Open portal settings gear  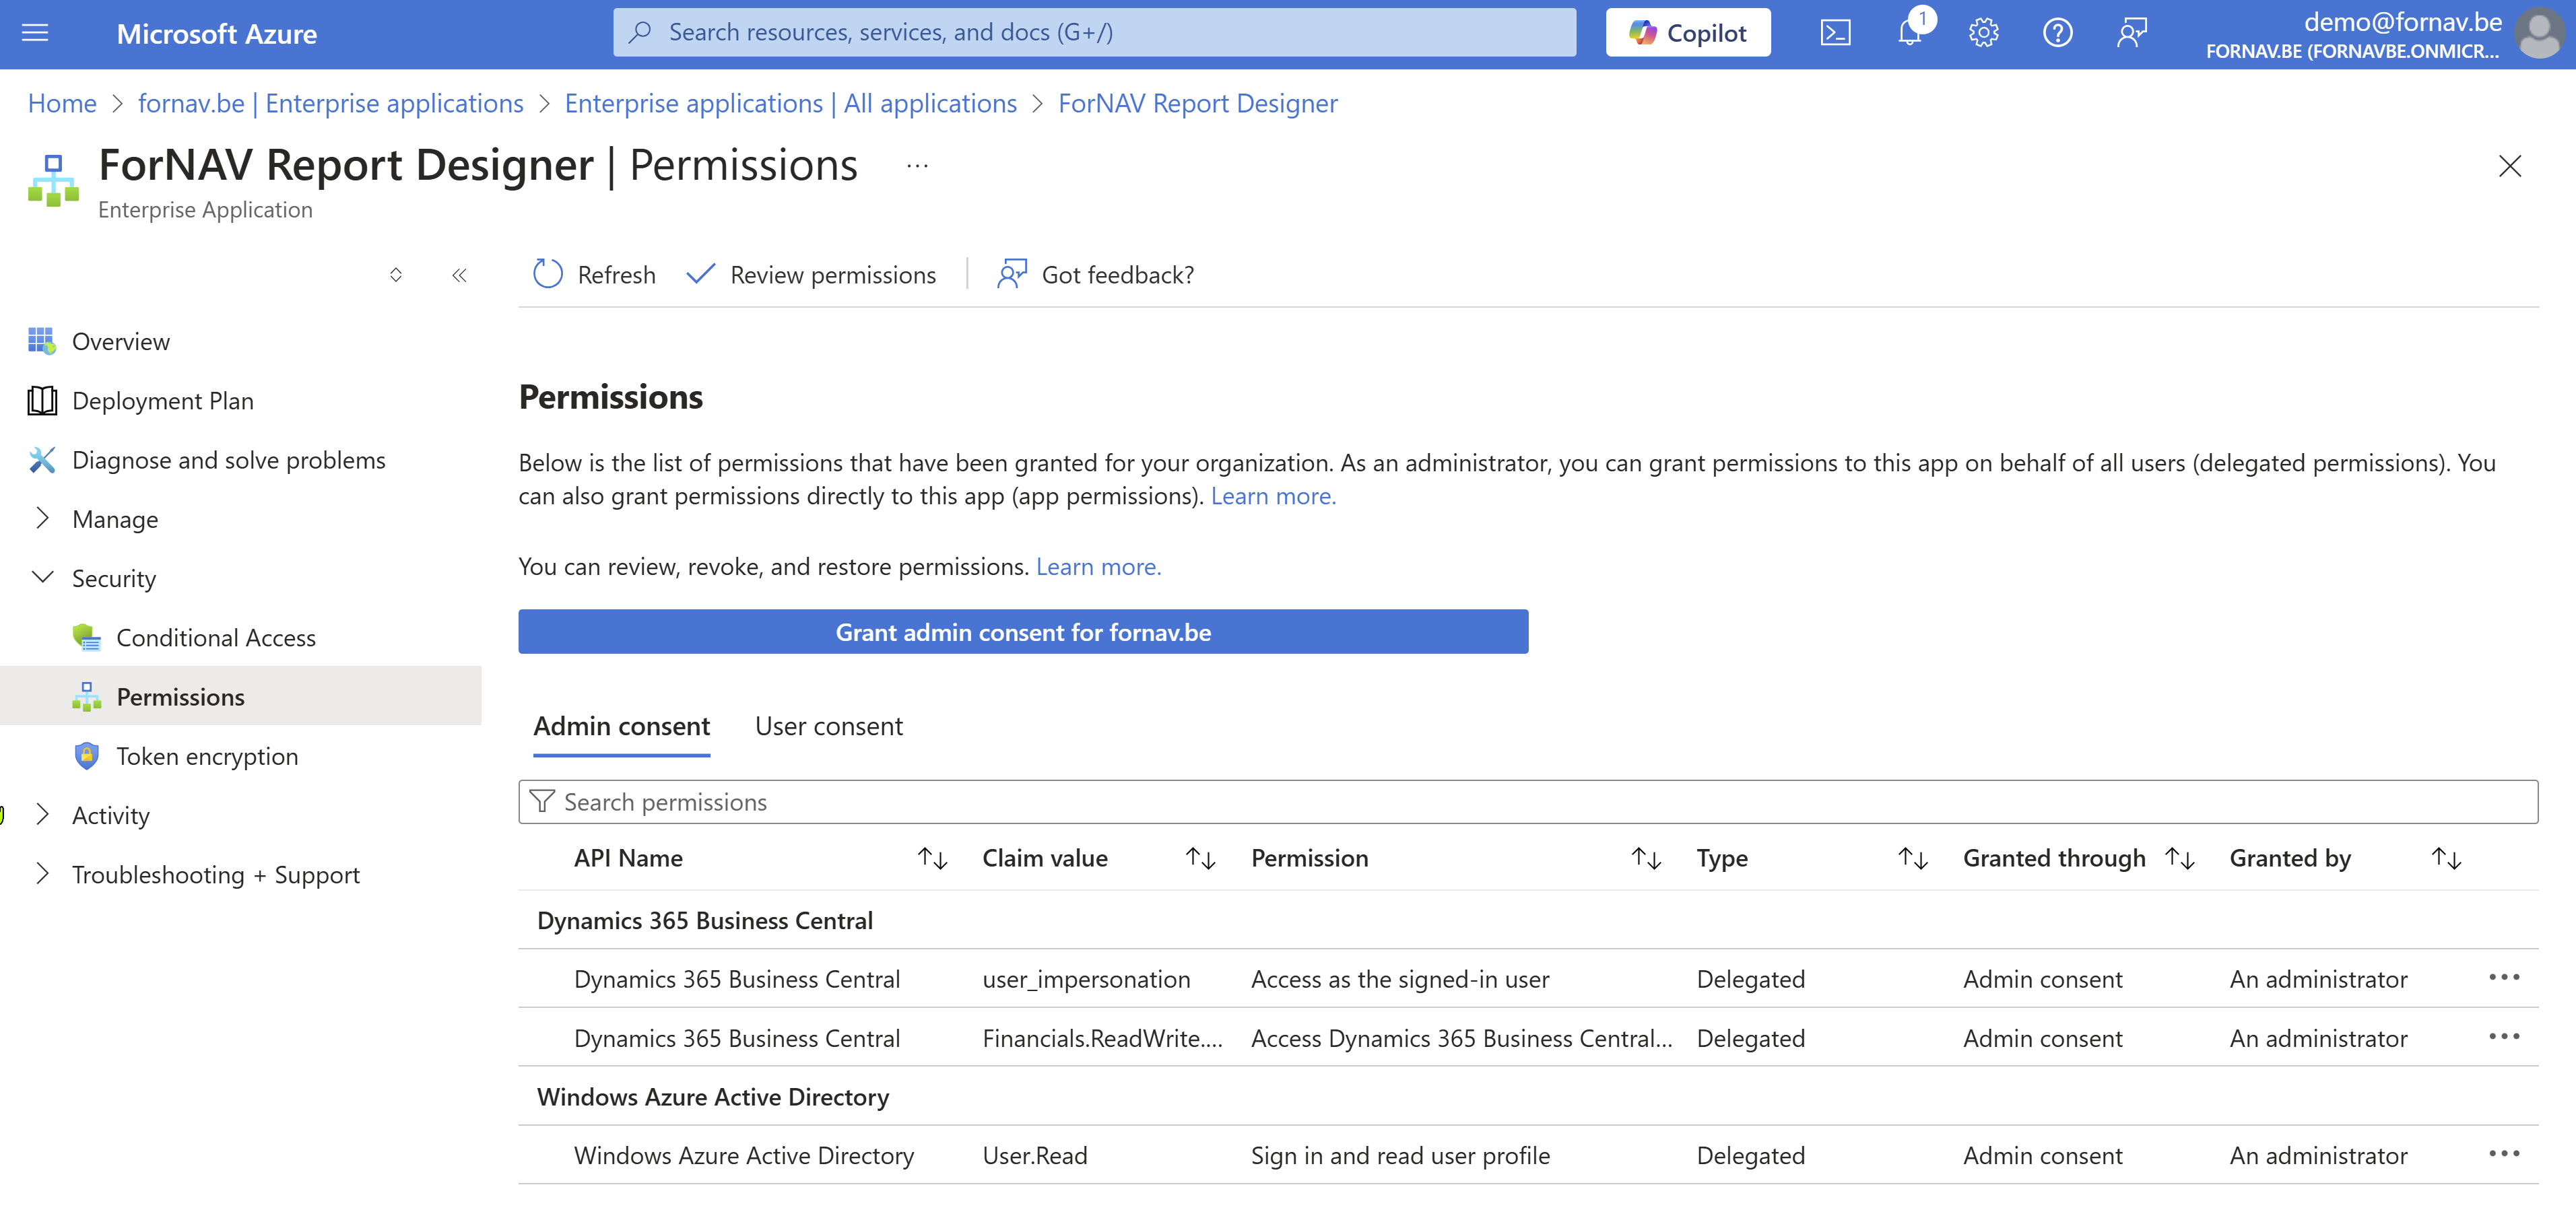[1983, 33]
